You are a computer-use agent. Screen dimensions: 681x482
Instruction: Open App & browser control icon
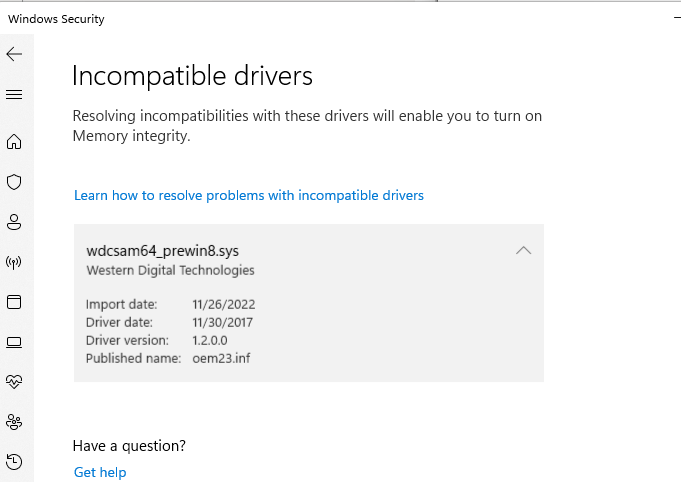coord(14,302)
